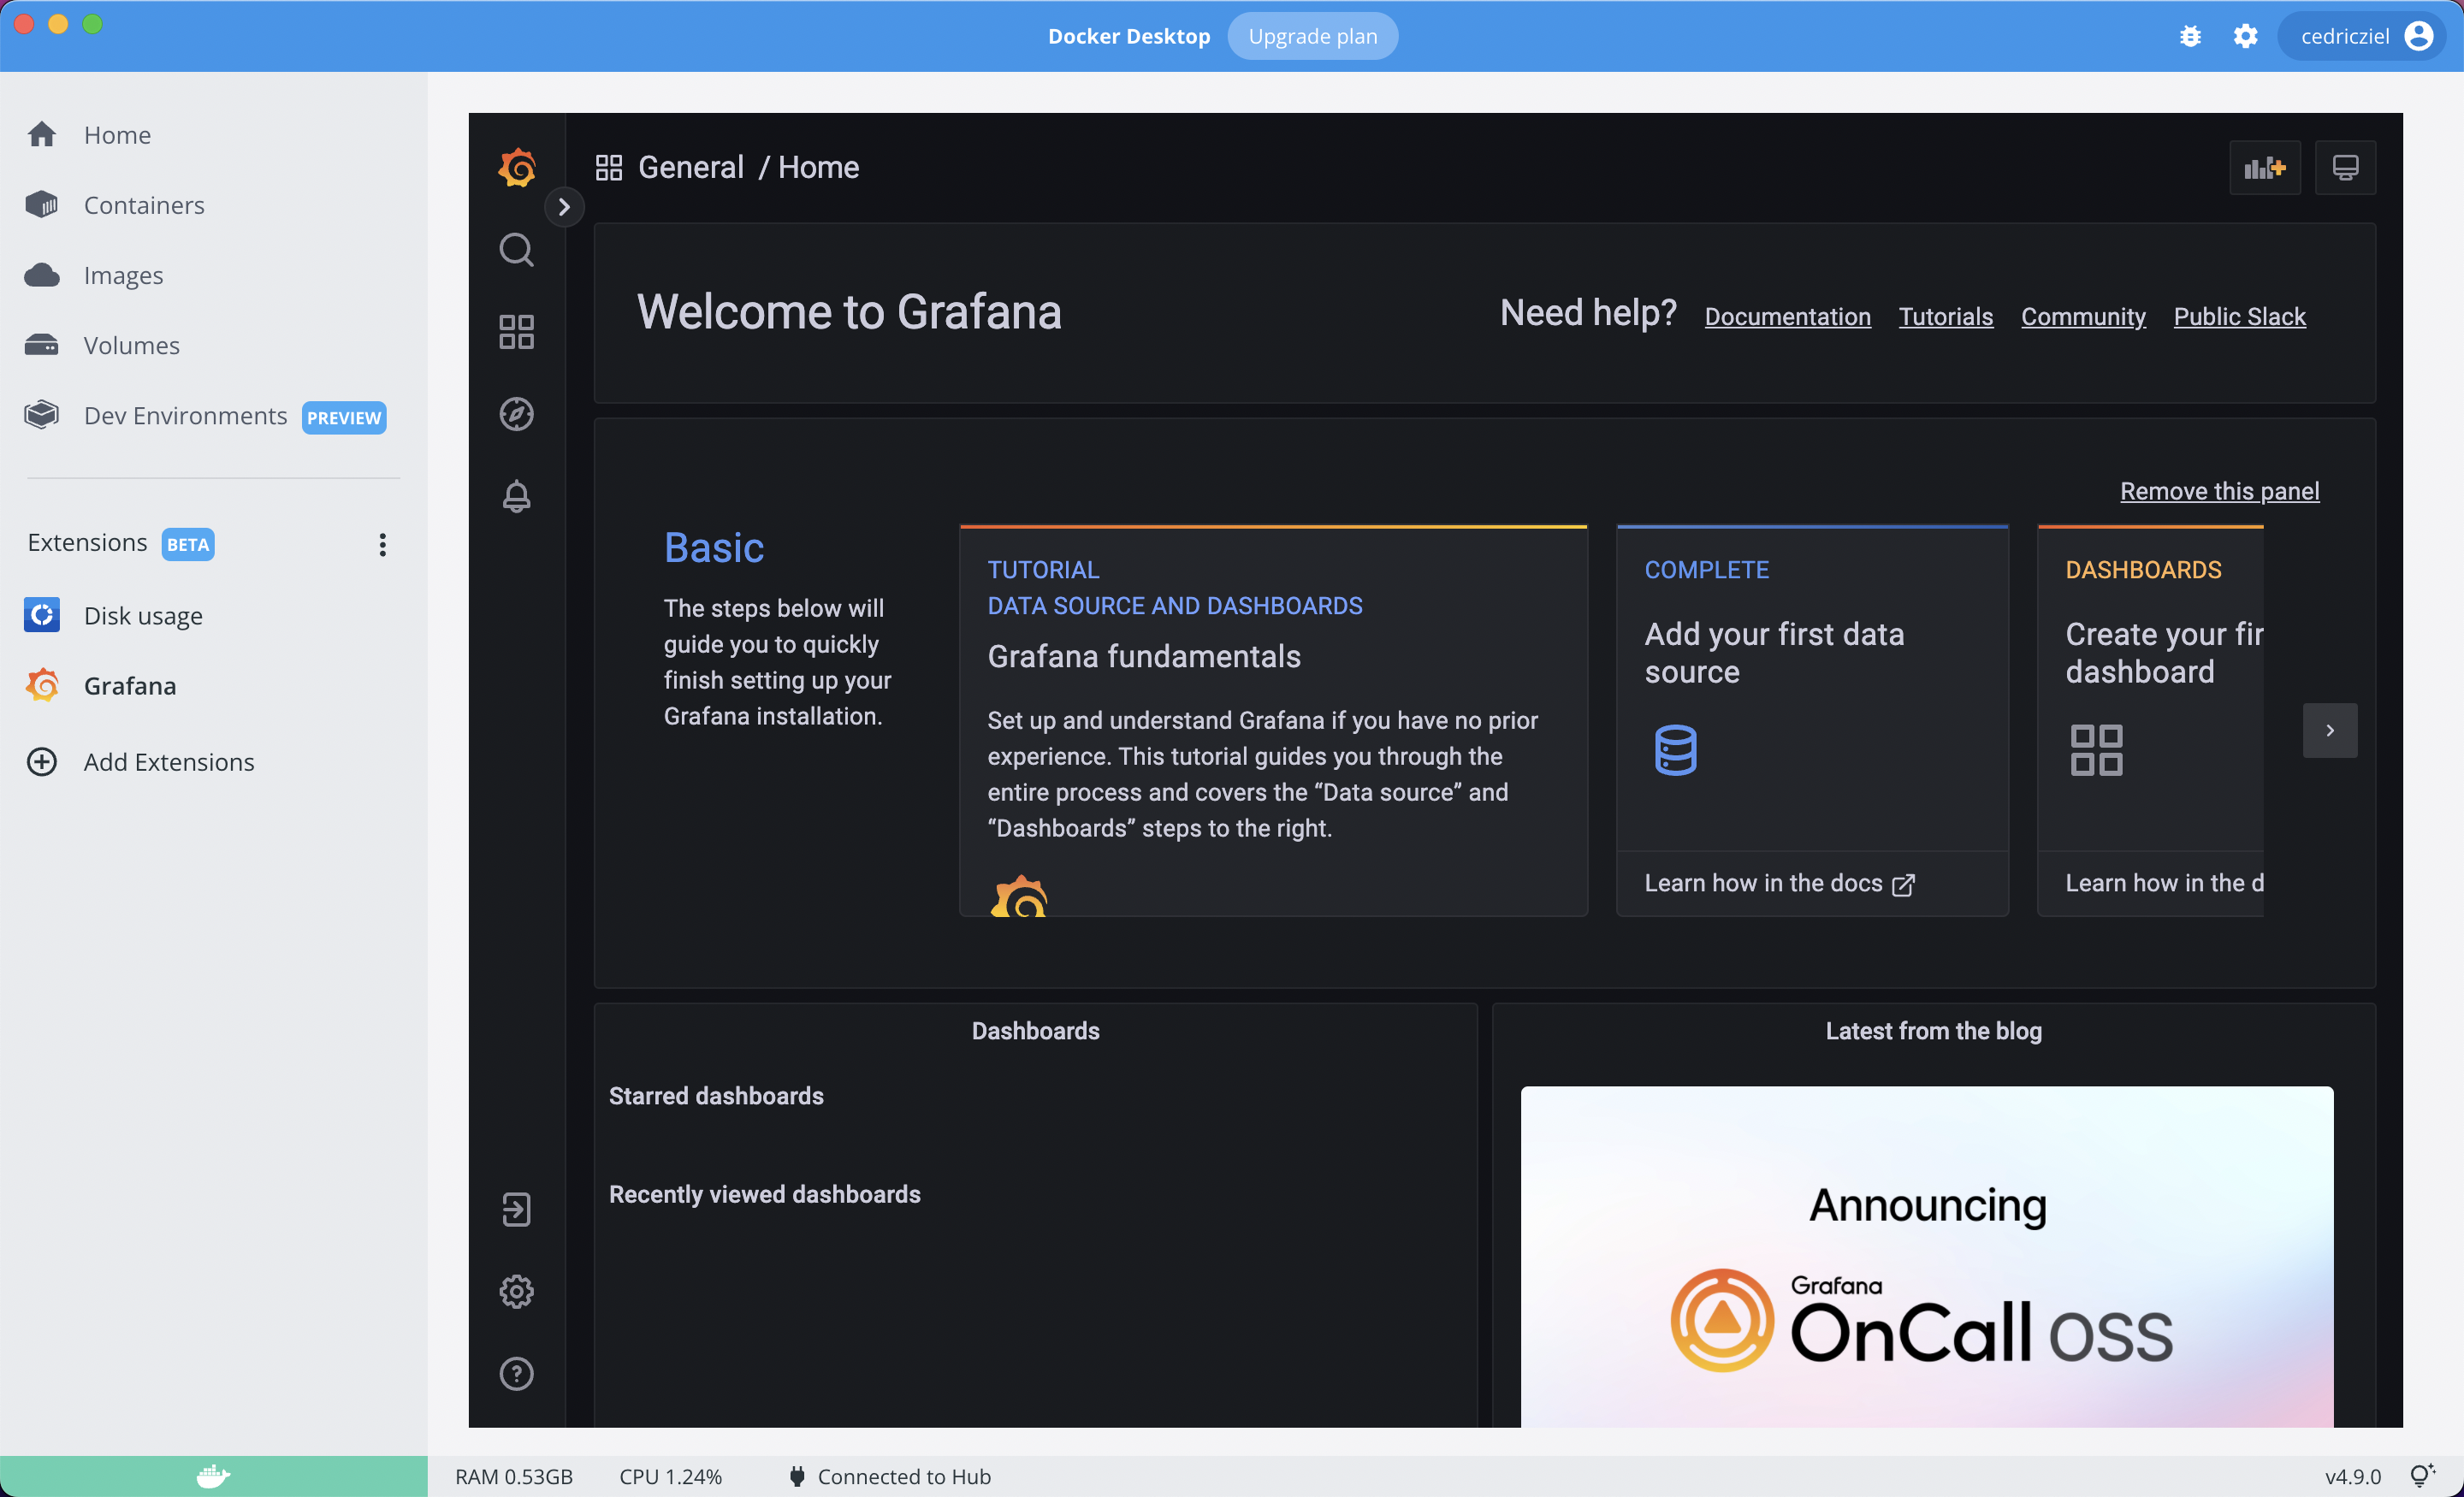The width and height of the screenshot is (2464, 1497).
Task: Open the Grafana dashboards panel icon
Action: point(516,331)
